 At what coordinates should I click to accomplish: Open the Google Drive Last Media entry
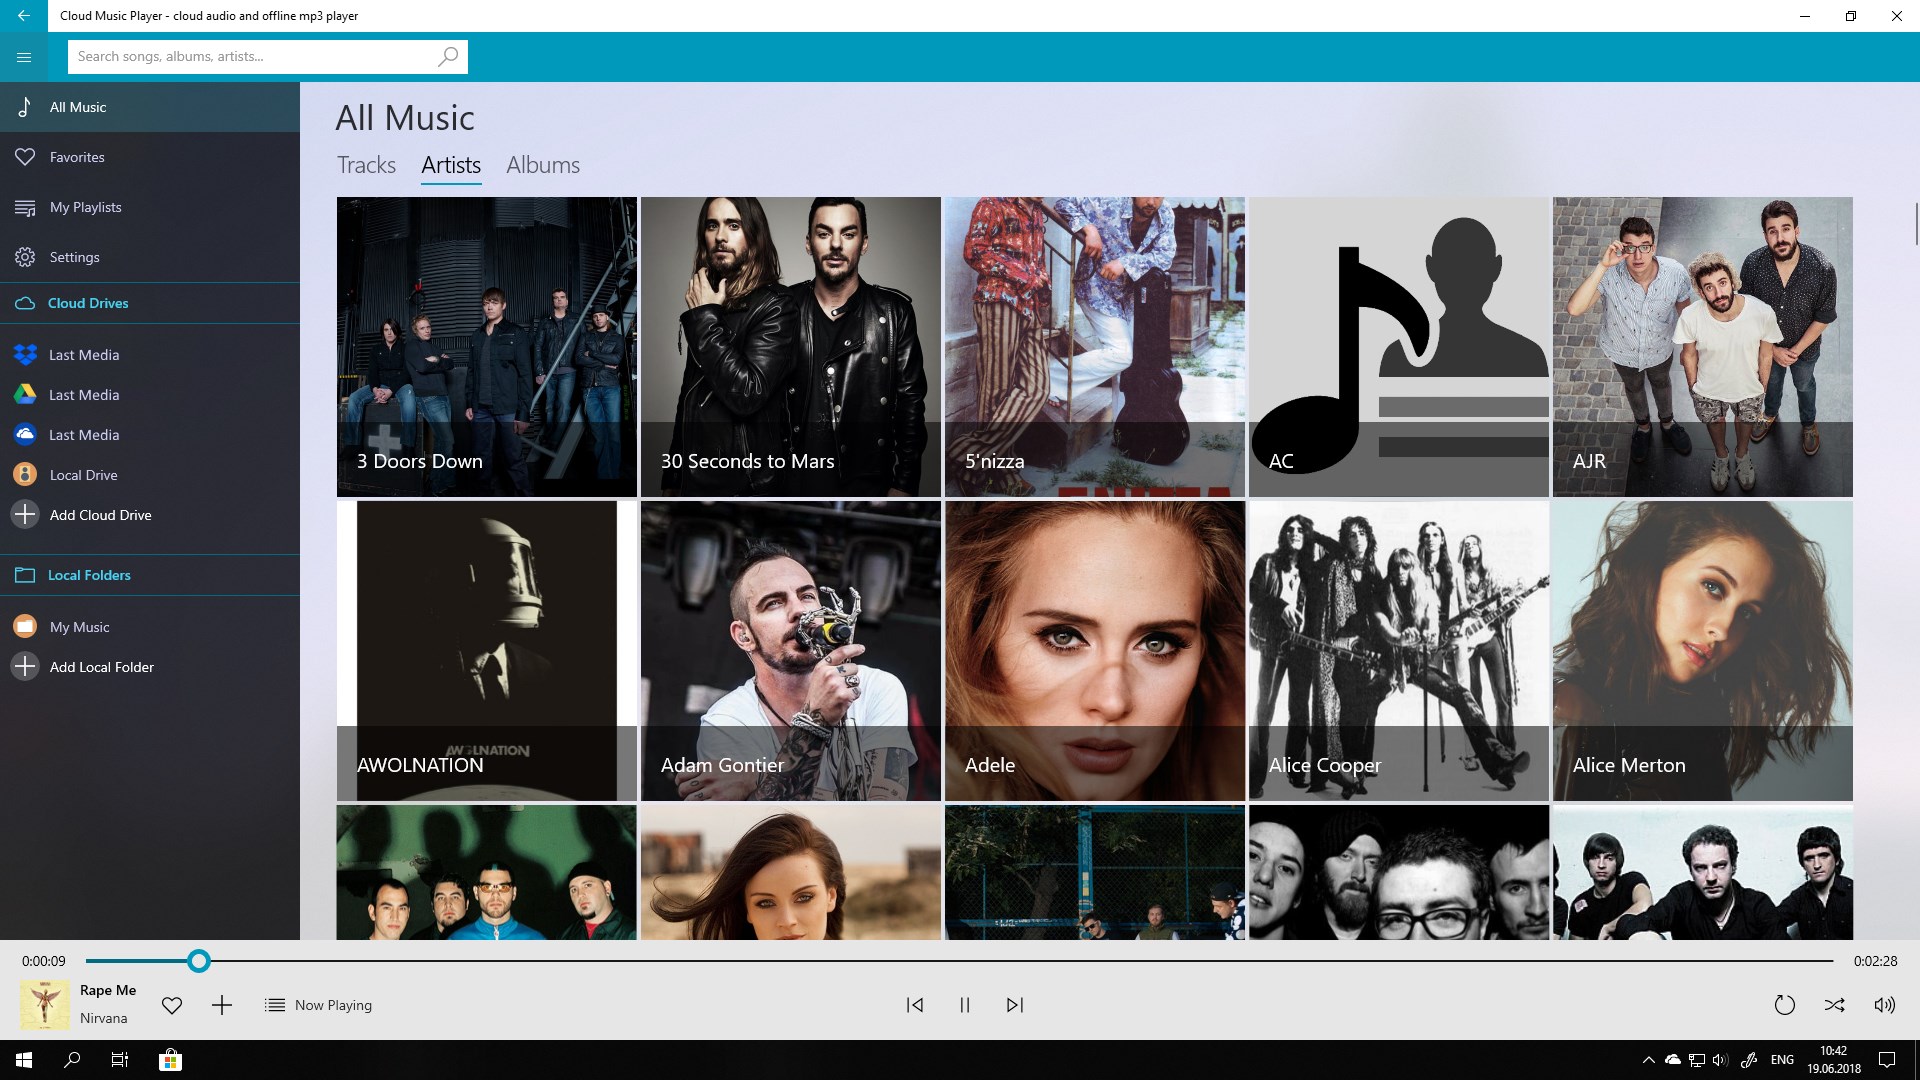point(83,395)
